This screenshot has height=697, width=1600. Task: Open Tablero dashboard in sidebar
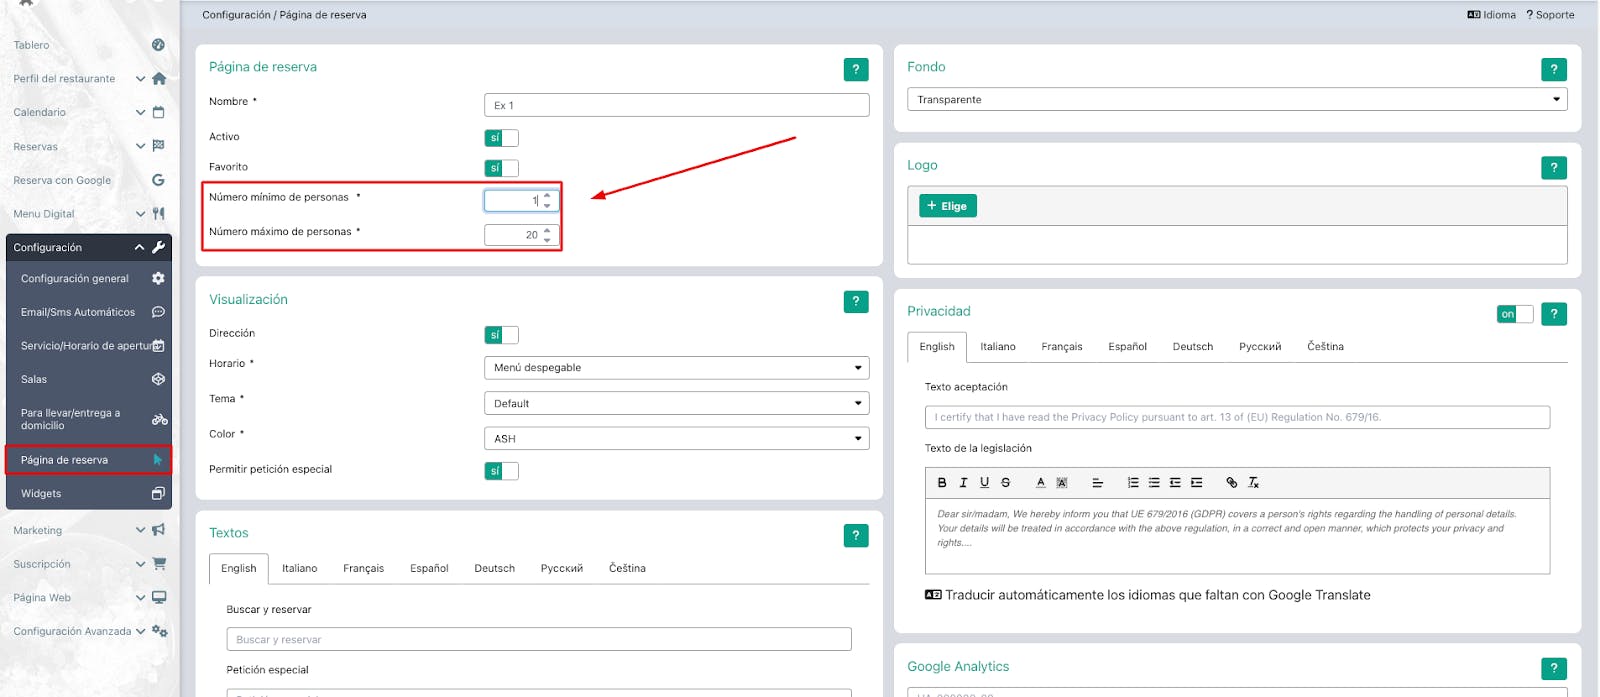(88, 45)
